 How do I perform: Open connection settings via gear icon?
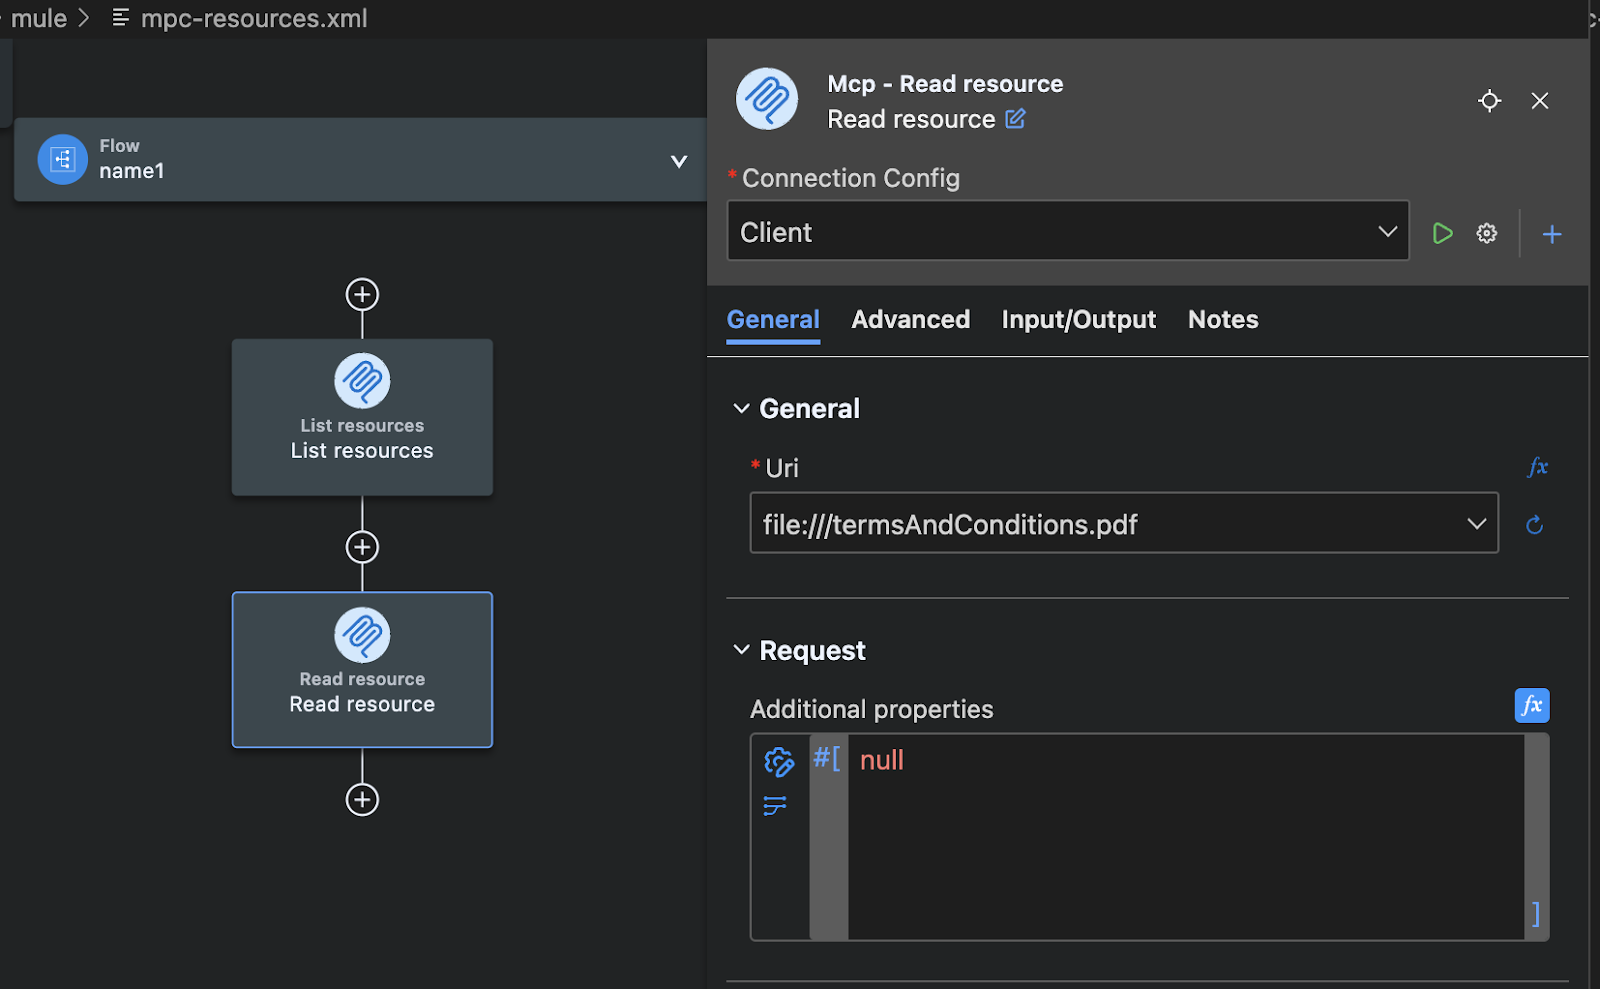click(1486, 232)
